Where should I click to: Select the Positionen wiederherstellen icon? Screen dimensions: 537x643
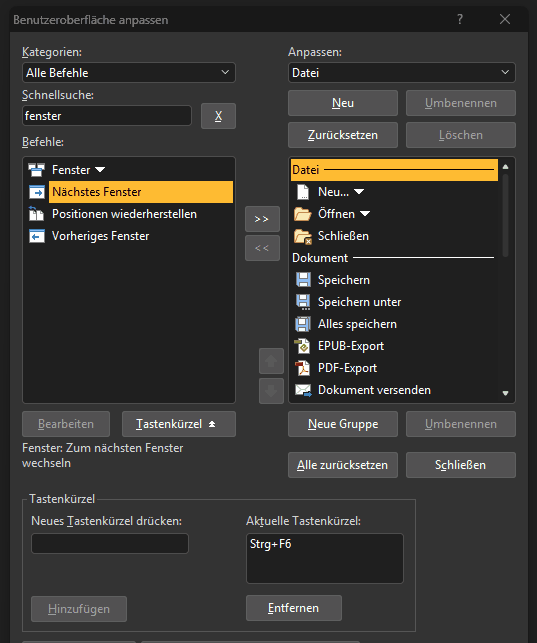(x=36, y=214)
